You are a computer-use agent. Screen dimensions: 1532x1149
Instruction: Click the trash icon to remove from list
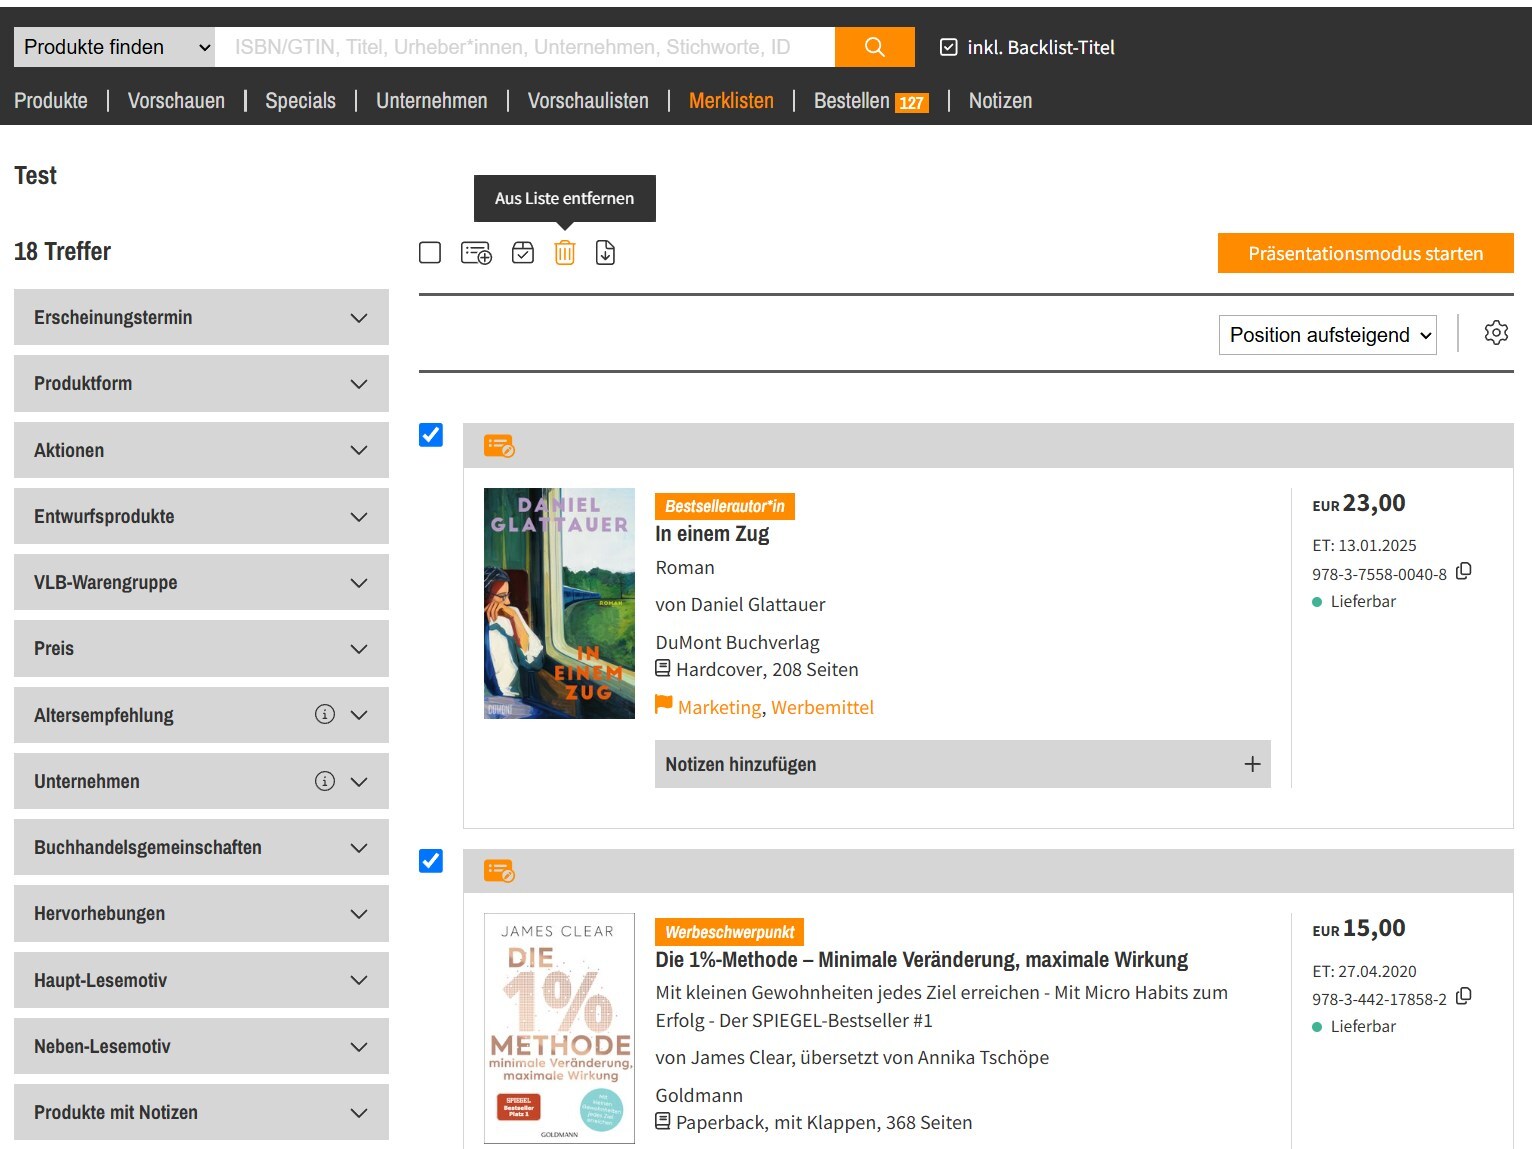[565, 253]
